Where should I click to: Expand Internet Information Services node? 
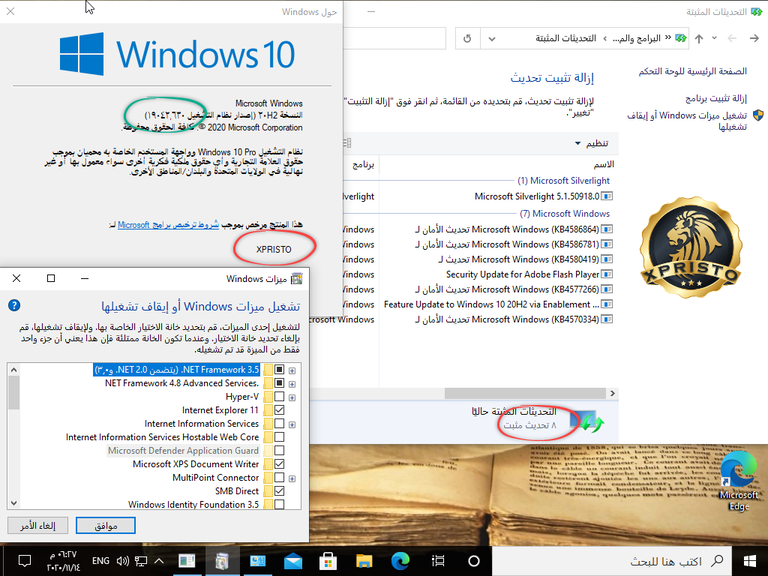tap(292, 424)
